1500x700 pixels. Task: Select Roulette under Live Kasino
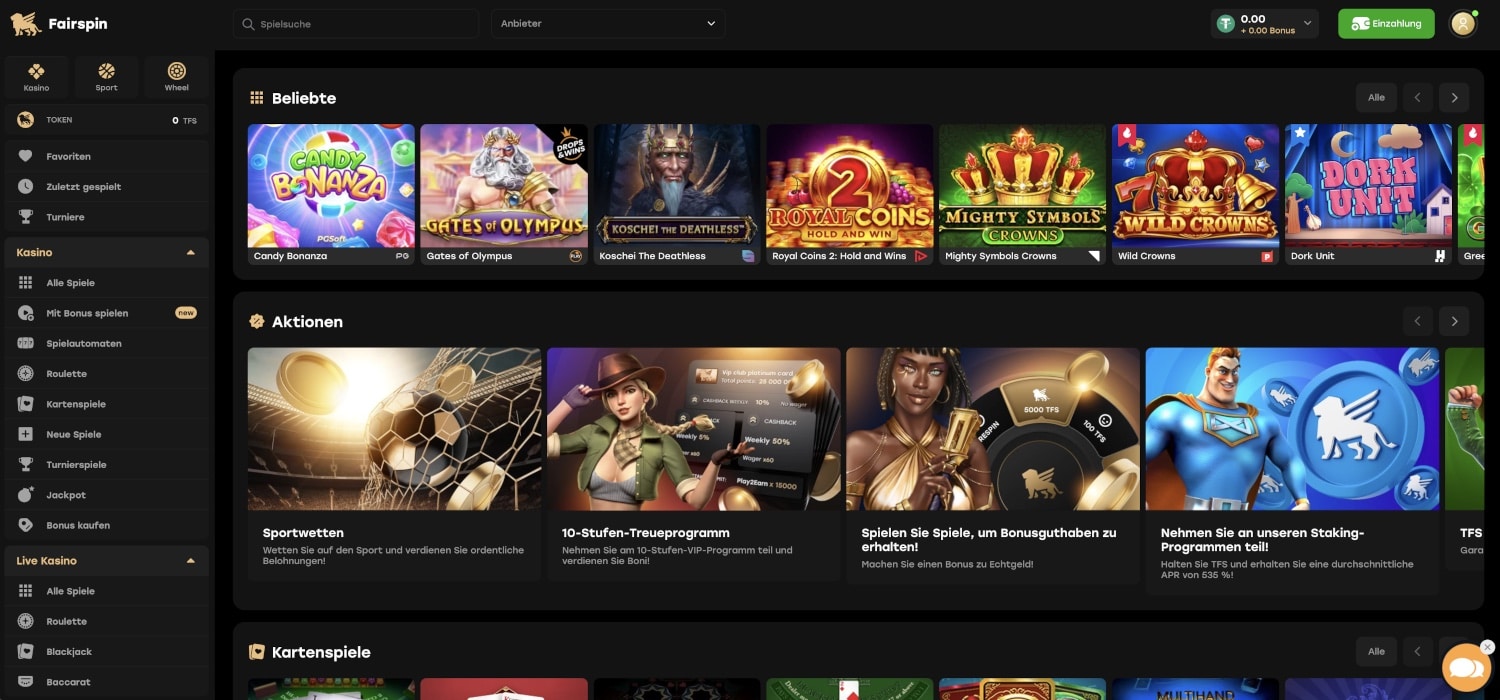106,622
